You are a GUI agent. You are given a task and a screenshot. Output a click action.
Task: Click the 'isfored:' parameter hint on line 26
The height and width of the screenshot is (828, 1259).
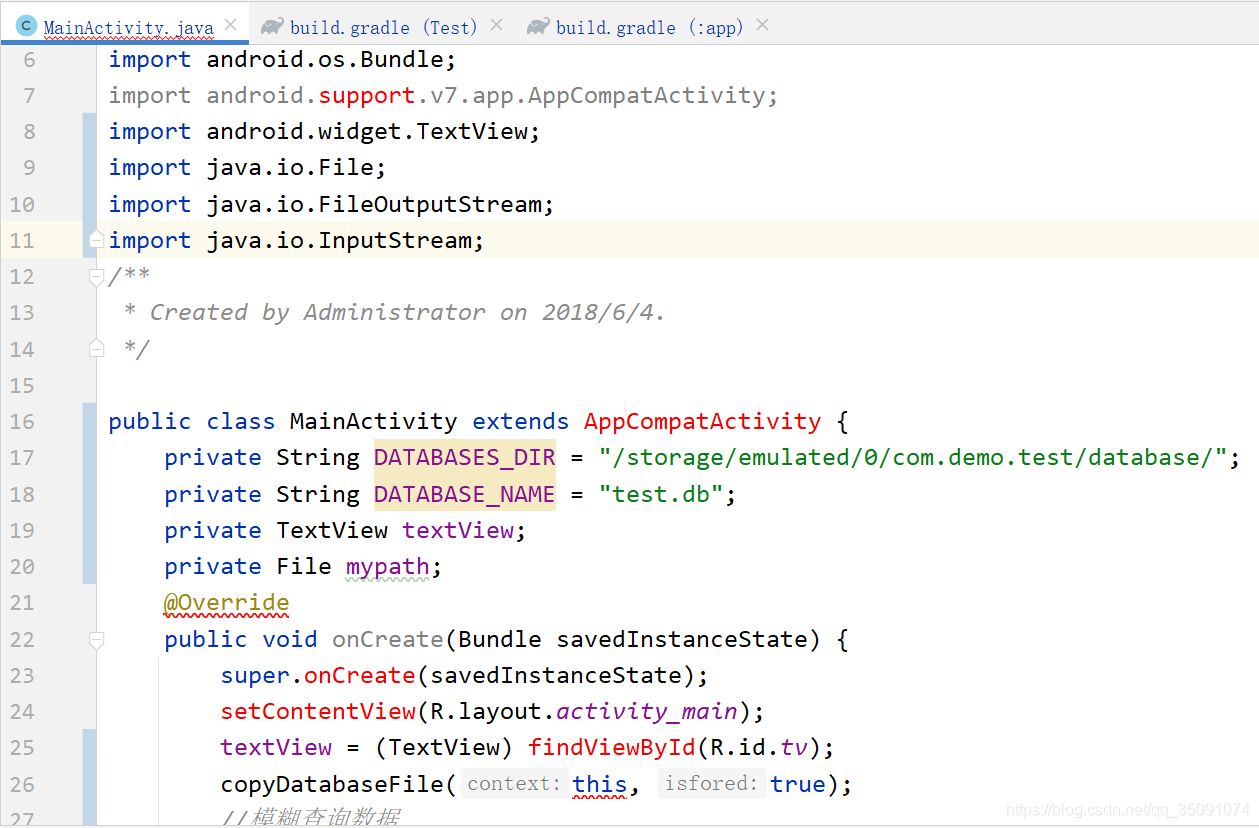[x=711, y=784]
